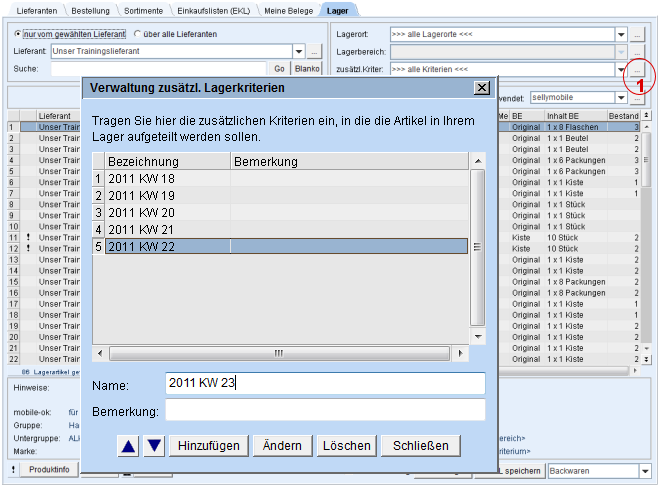659x486 pixels.
Task: Open the zusätzl. Kriterien browse button
Action: (635, 69)
